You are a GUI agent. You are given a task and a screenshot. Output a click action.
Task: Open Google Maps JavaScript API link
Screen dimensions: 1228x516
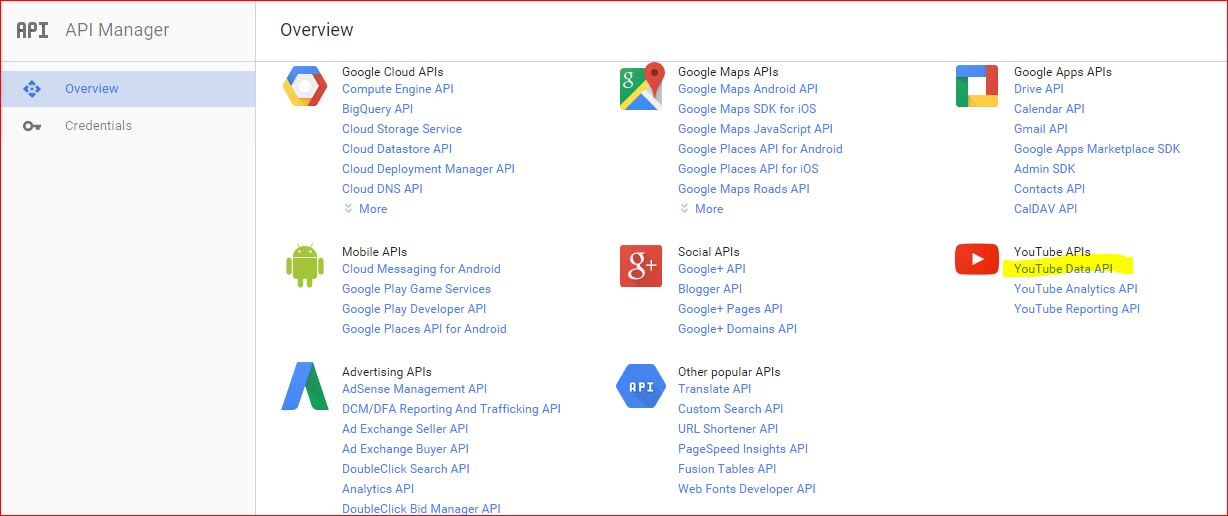(x=755, y=129)
